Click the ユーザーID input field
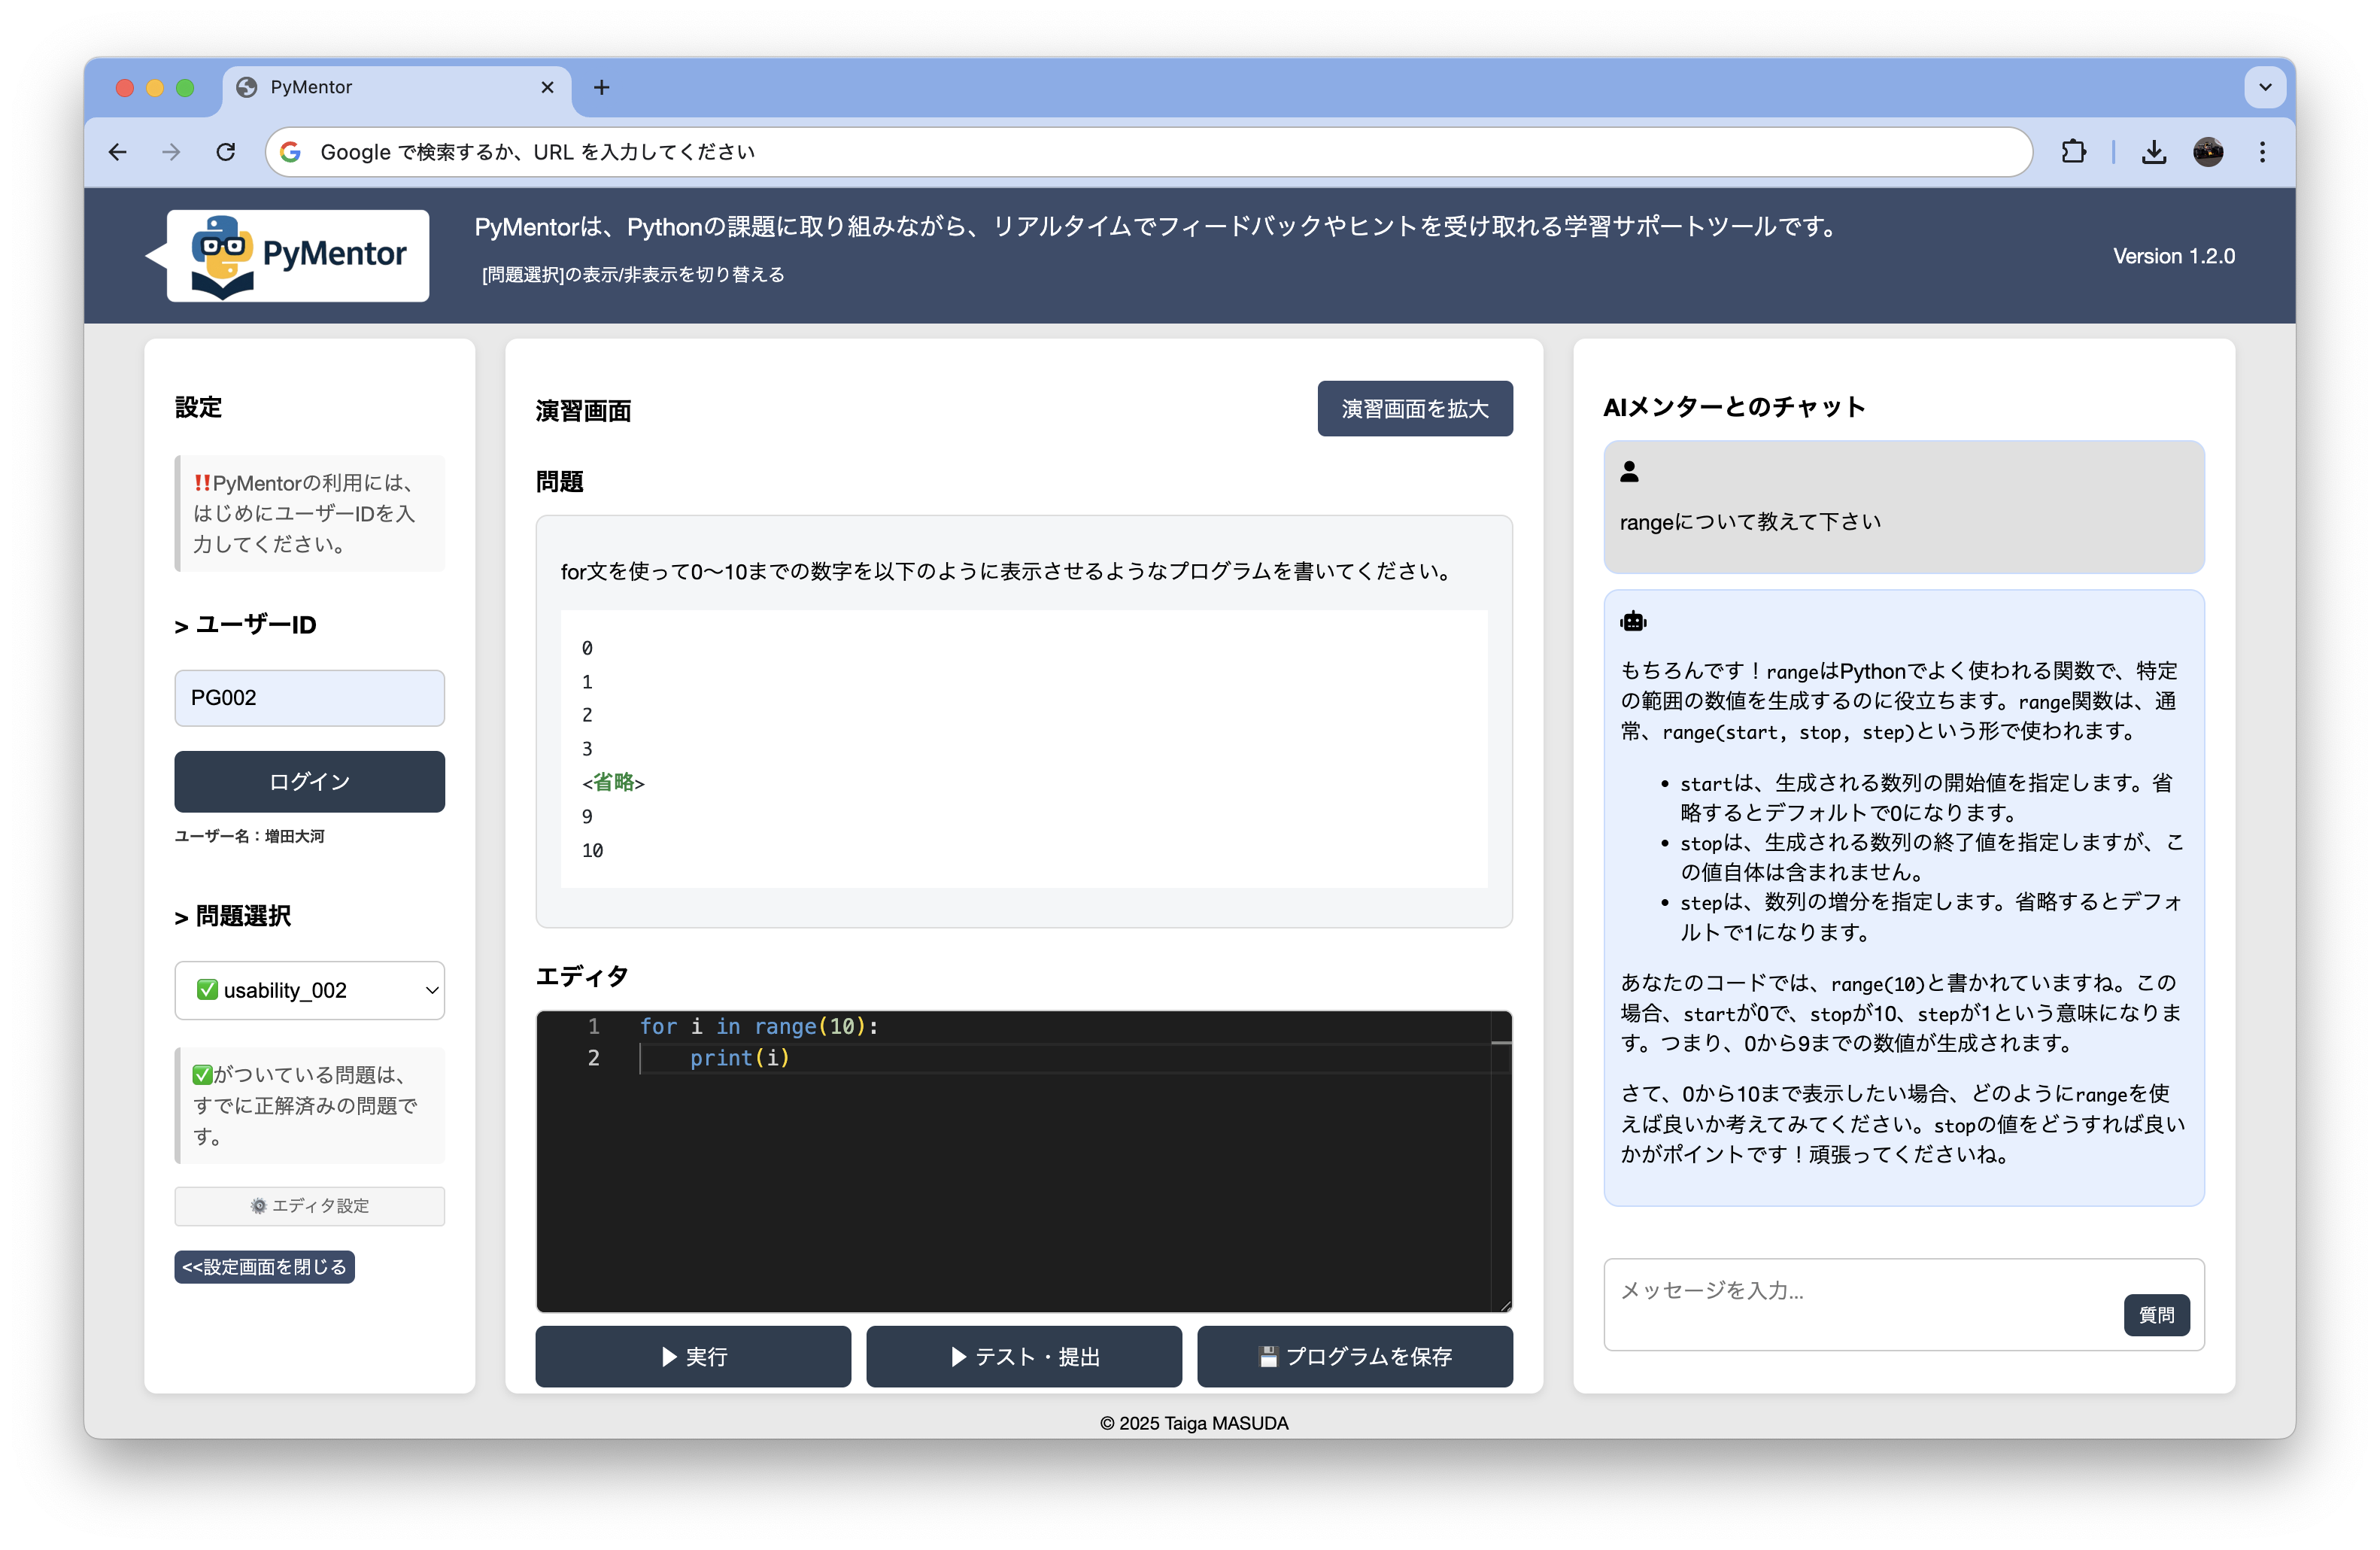 pos(309,698)
